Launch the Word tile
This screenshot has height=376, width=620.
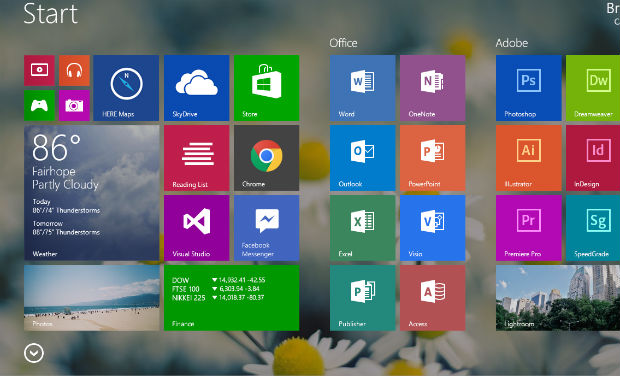coord(363,88)
